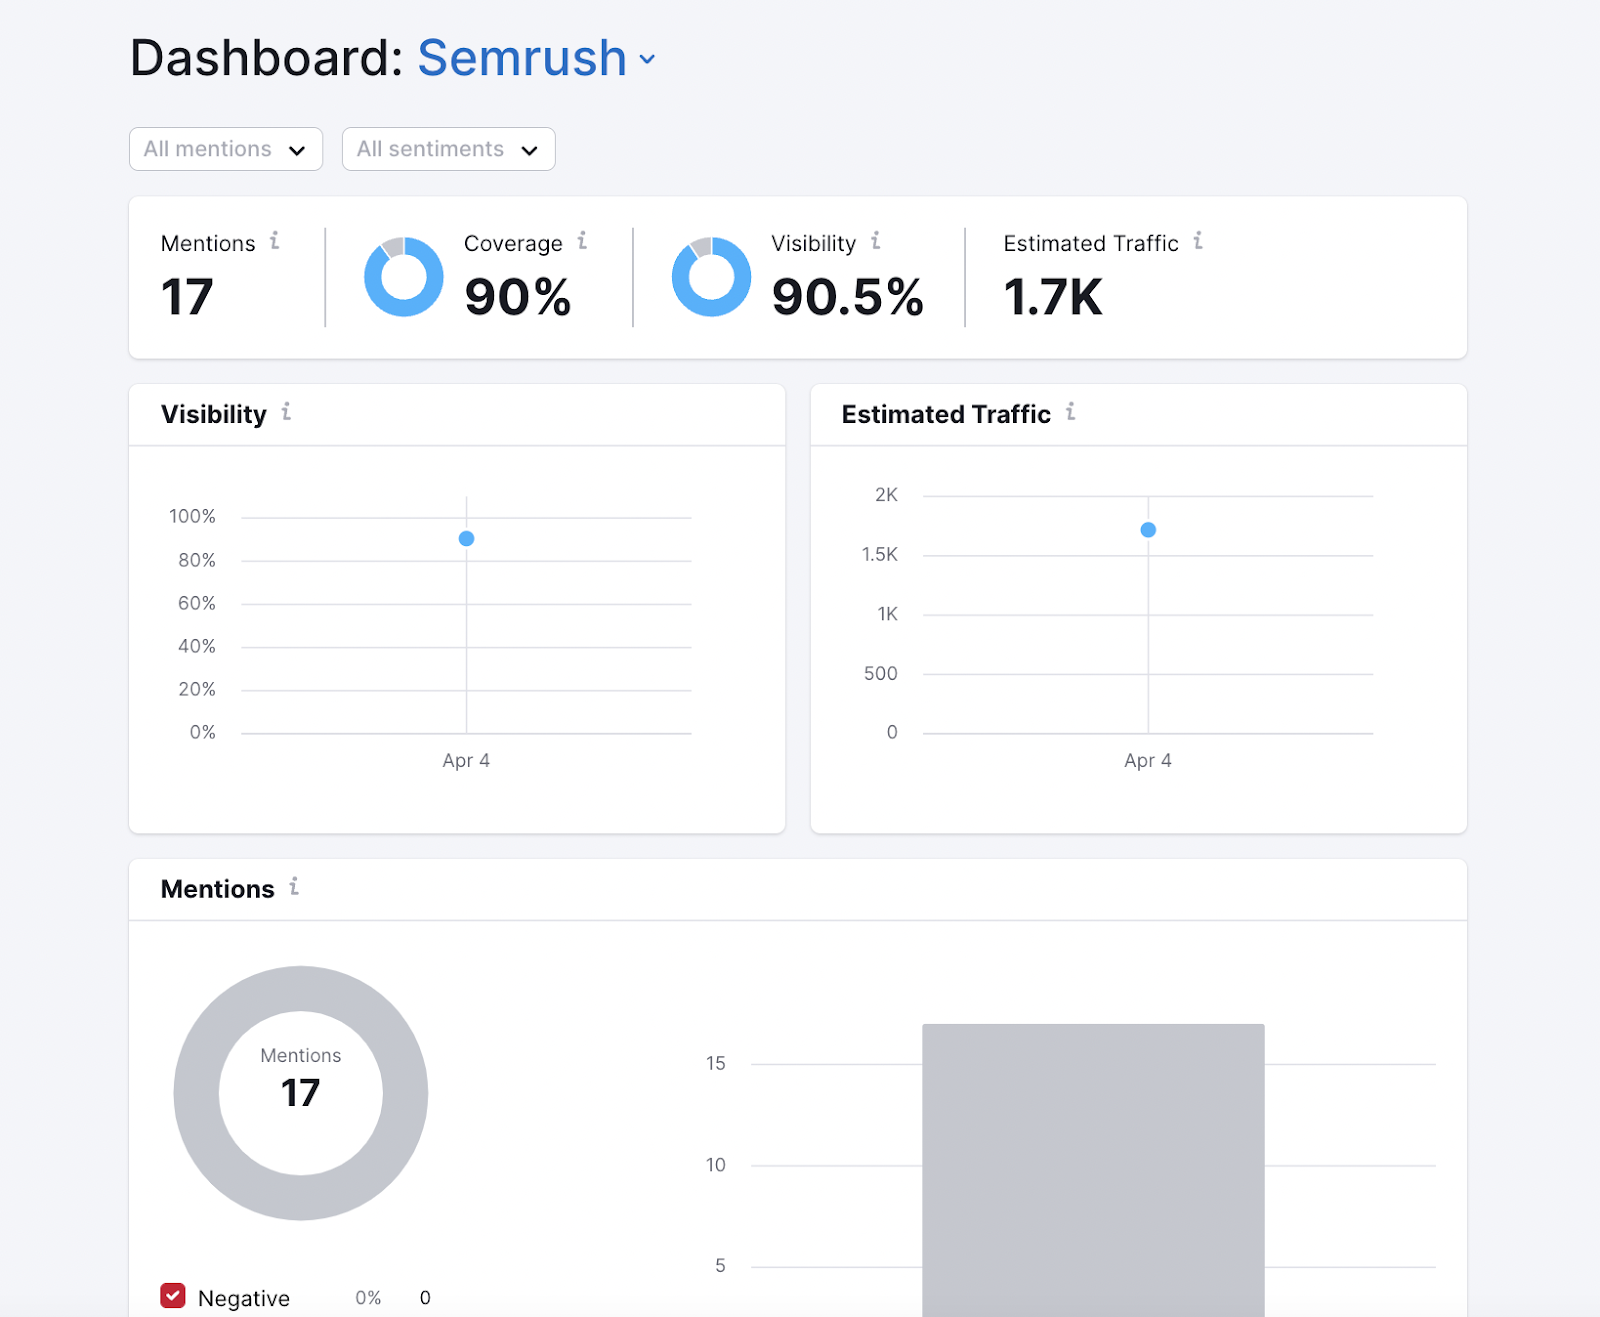Screen dimensions: 1600x1317
Task: Click the Negative sentiment legend label
Action: click(244, 1298)
